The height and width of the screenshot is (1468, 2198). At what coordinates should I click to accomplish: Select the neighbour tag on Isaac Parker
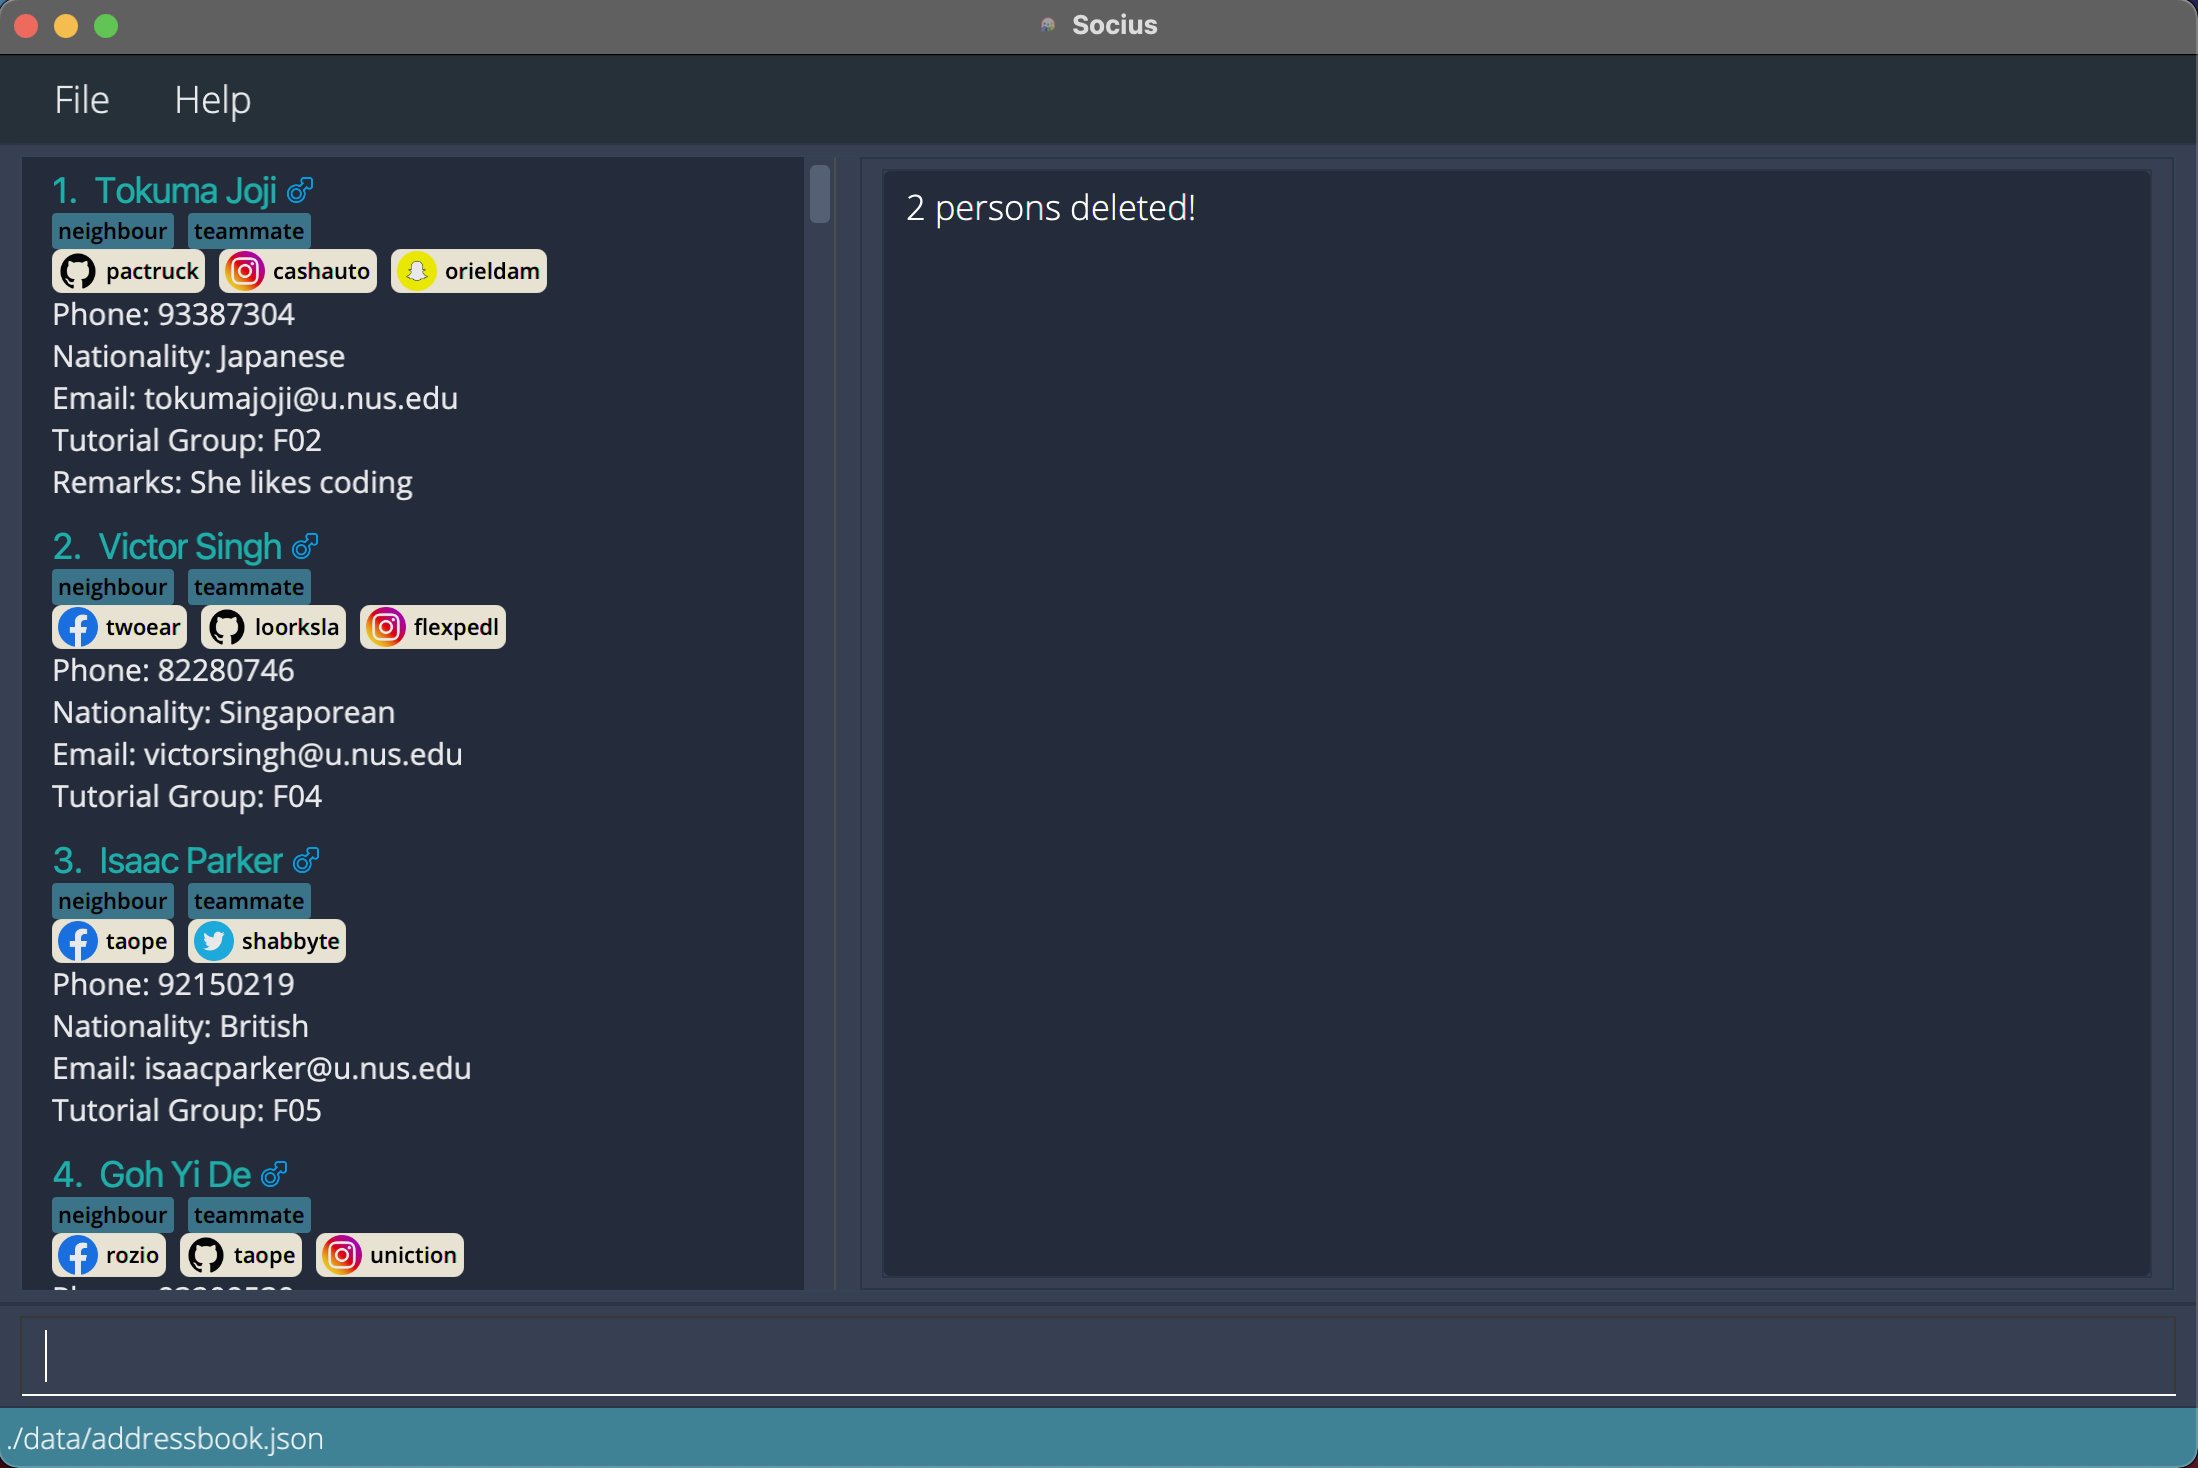pyautogui.click(x=111, y=899)
